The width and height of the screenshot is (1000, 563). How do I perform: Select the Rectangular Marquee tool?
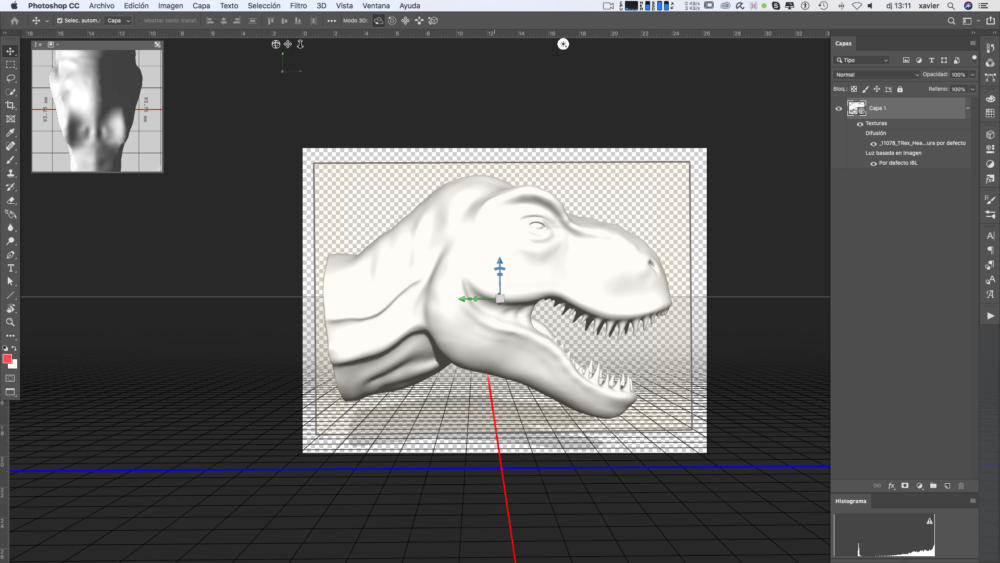(11, 64)
